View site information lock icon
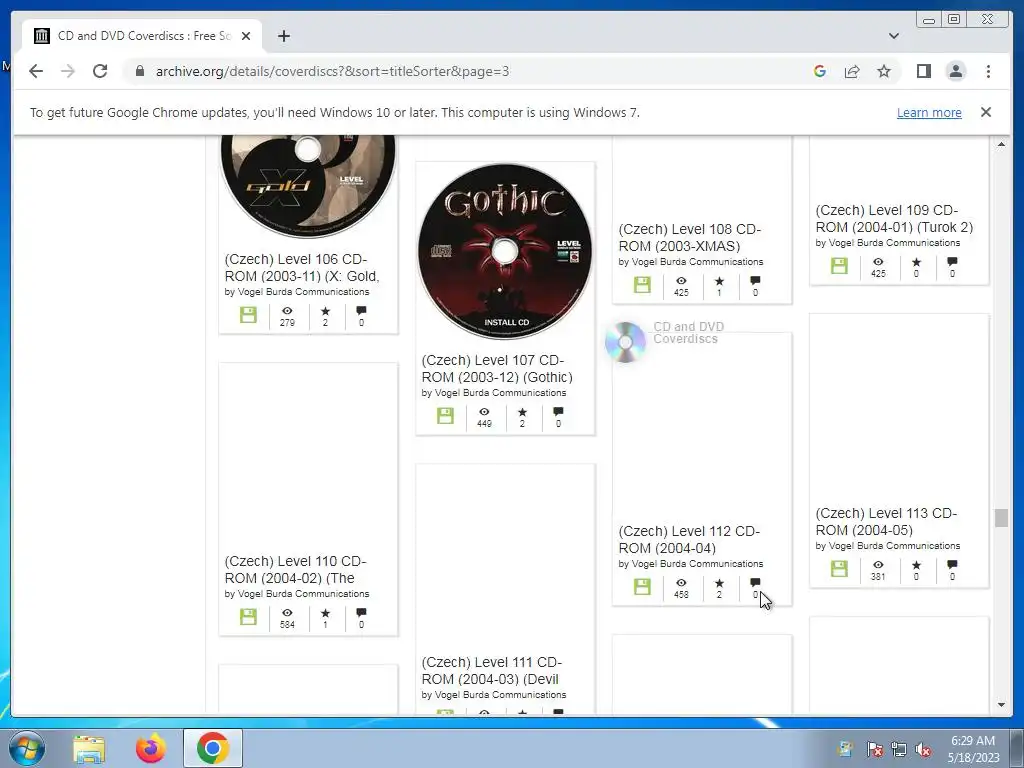 140,71
